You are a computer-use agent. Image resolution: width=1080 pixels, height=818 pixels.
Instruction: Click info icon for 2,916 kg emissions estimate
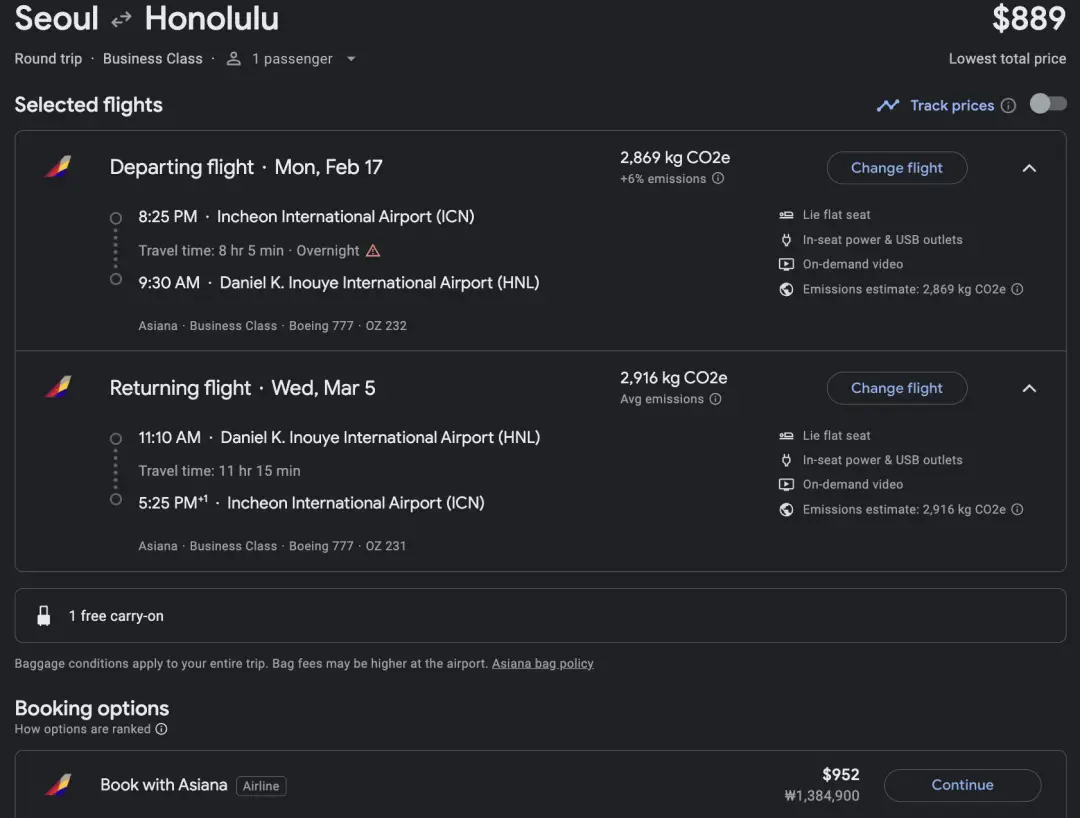[x=1017, y=510]
